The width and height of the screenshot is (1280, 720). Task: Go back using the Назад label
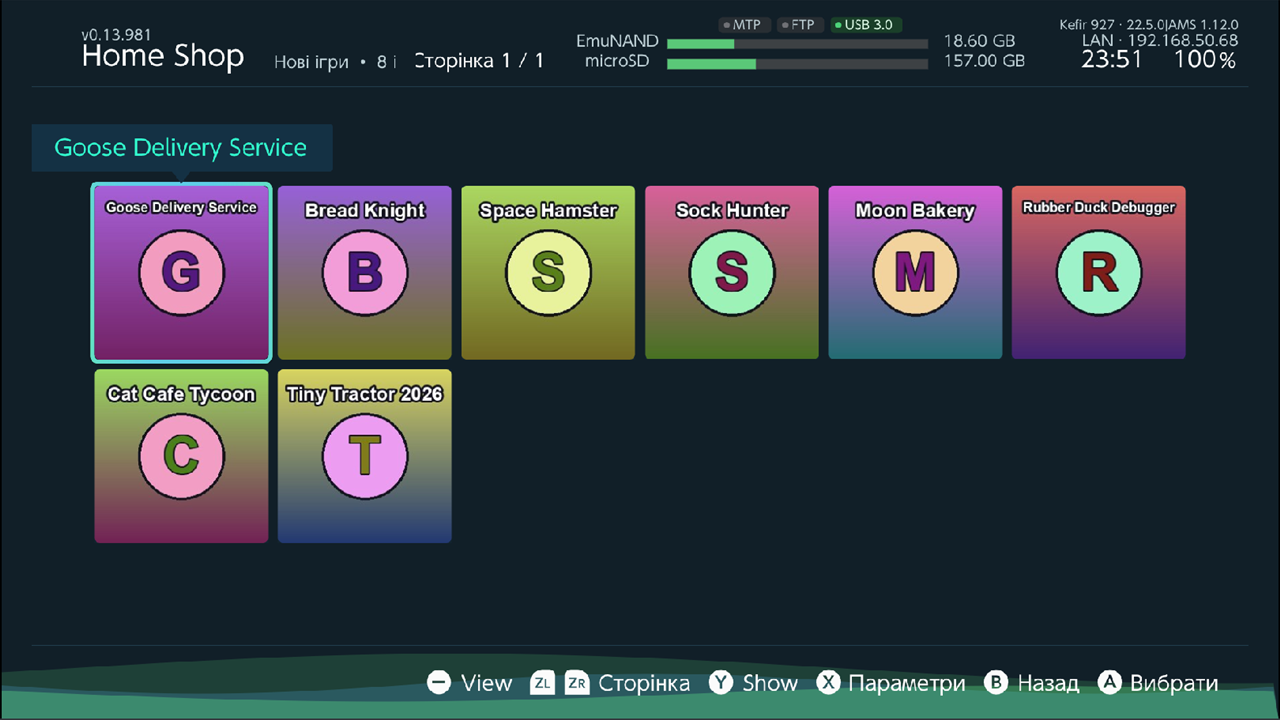click(1048, 684)
